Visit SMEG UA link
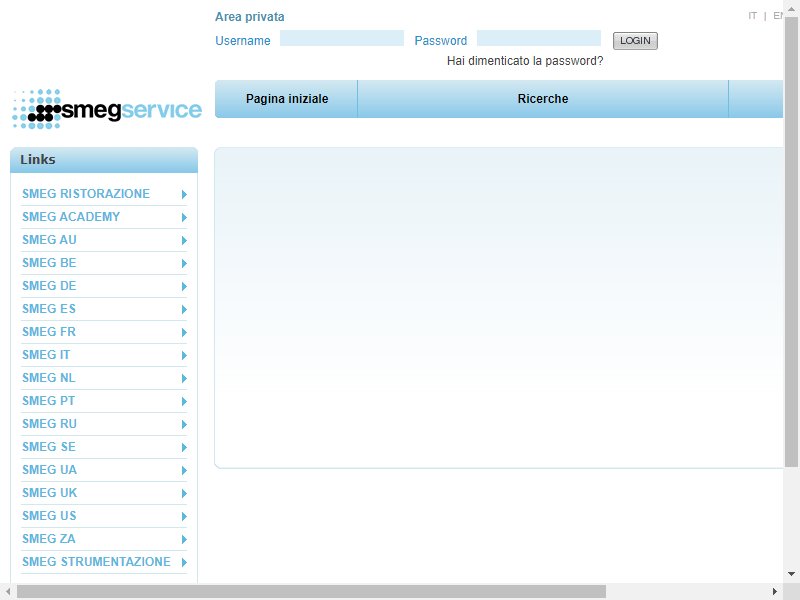This screenshot has width=800, height=600. (49, 469)
